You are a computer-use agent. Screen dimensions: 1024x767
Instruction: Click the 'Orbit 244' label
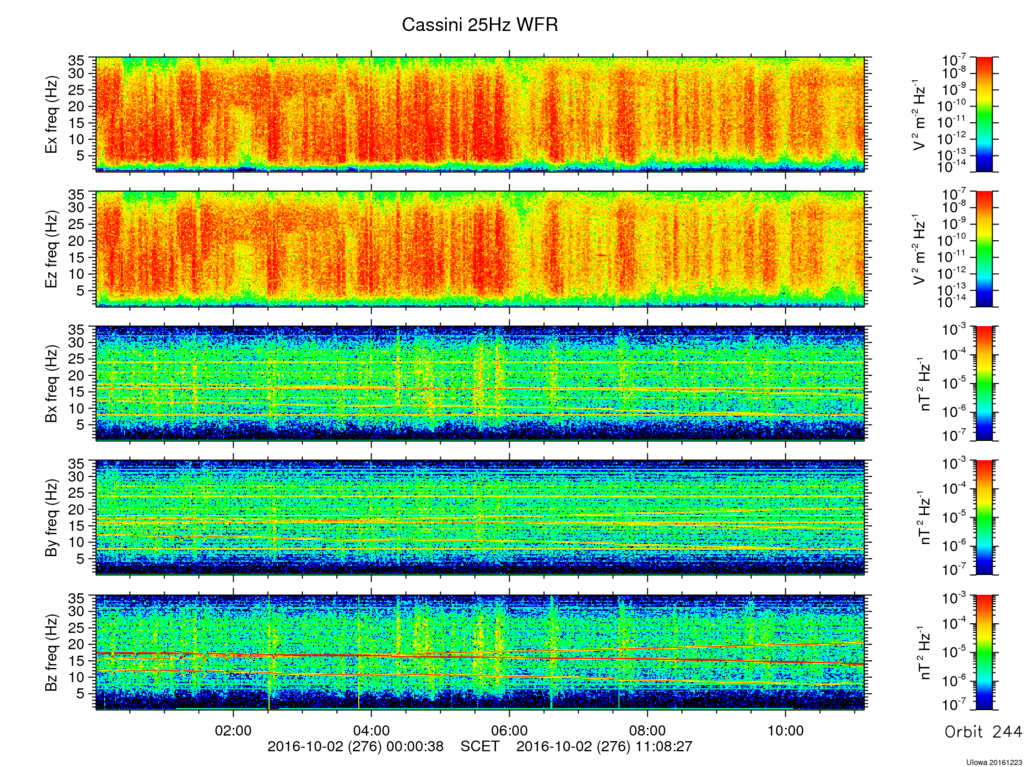pos(984,731)
